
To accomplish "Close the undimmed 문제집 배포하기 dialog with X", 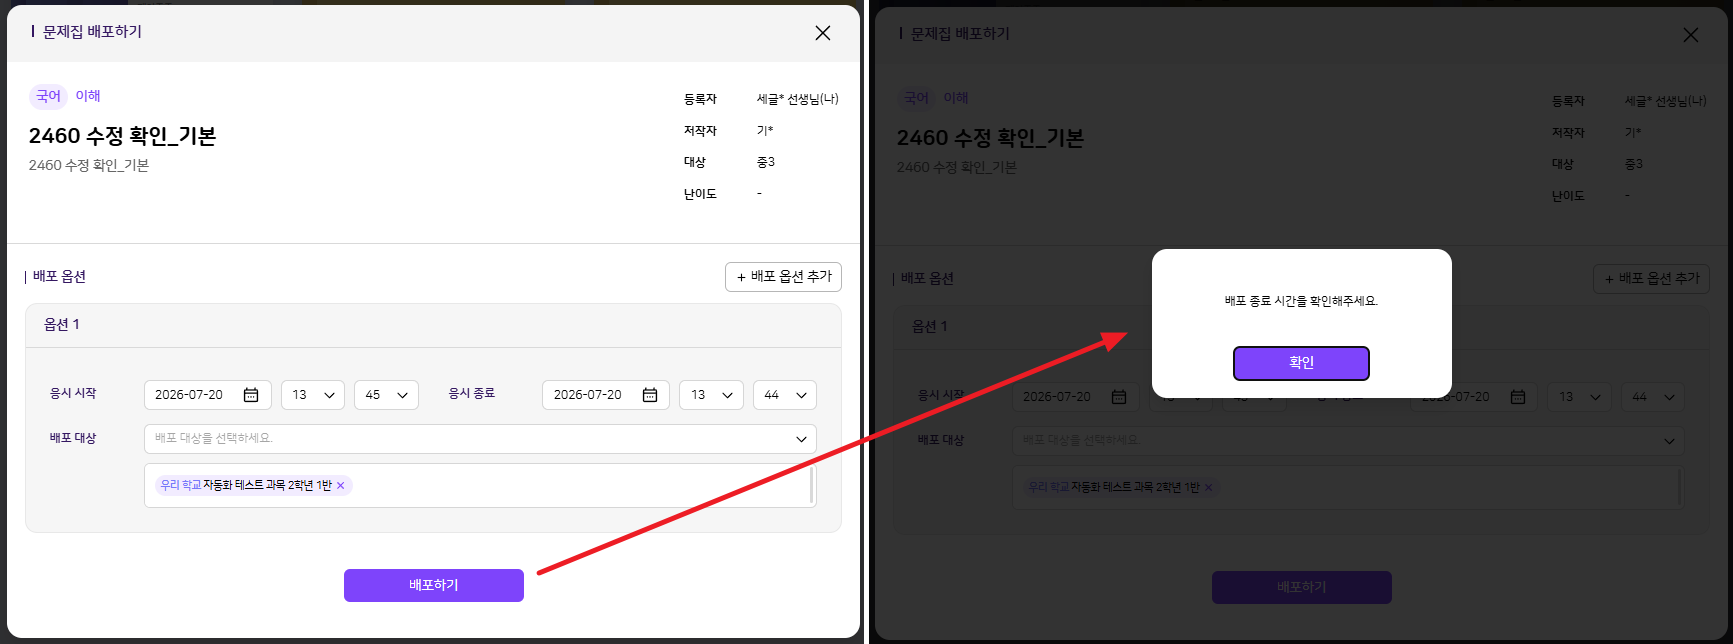I will (823, 33).
